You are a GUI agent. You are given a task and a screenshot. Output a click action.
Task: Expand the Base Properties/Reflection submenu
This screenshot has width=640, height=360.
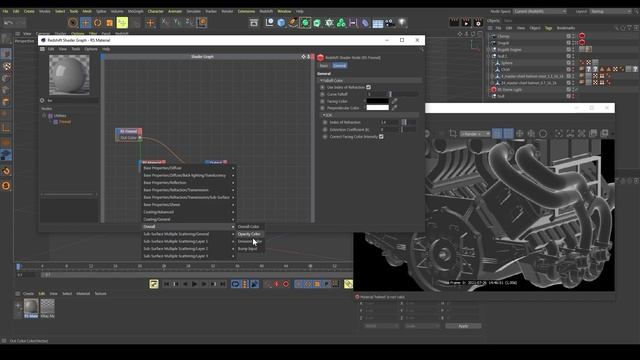189,183
